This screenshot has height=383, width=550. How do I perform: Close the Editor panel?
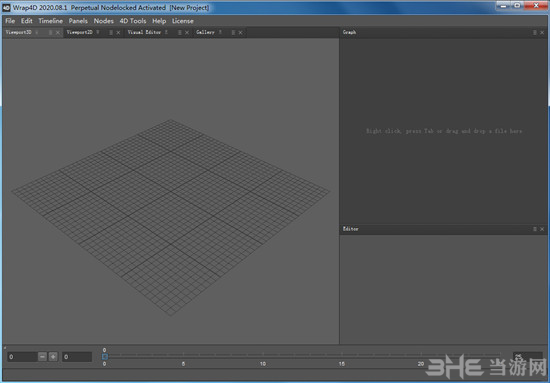pos(542,229)
